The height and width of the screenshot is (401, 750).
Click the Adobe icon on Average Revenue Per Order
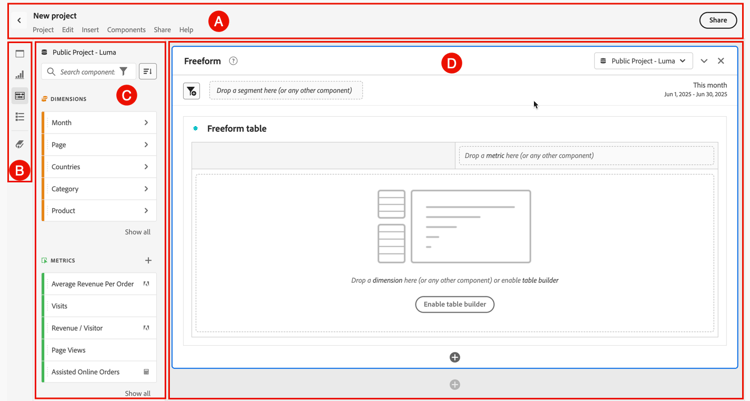point(146,284)
